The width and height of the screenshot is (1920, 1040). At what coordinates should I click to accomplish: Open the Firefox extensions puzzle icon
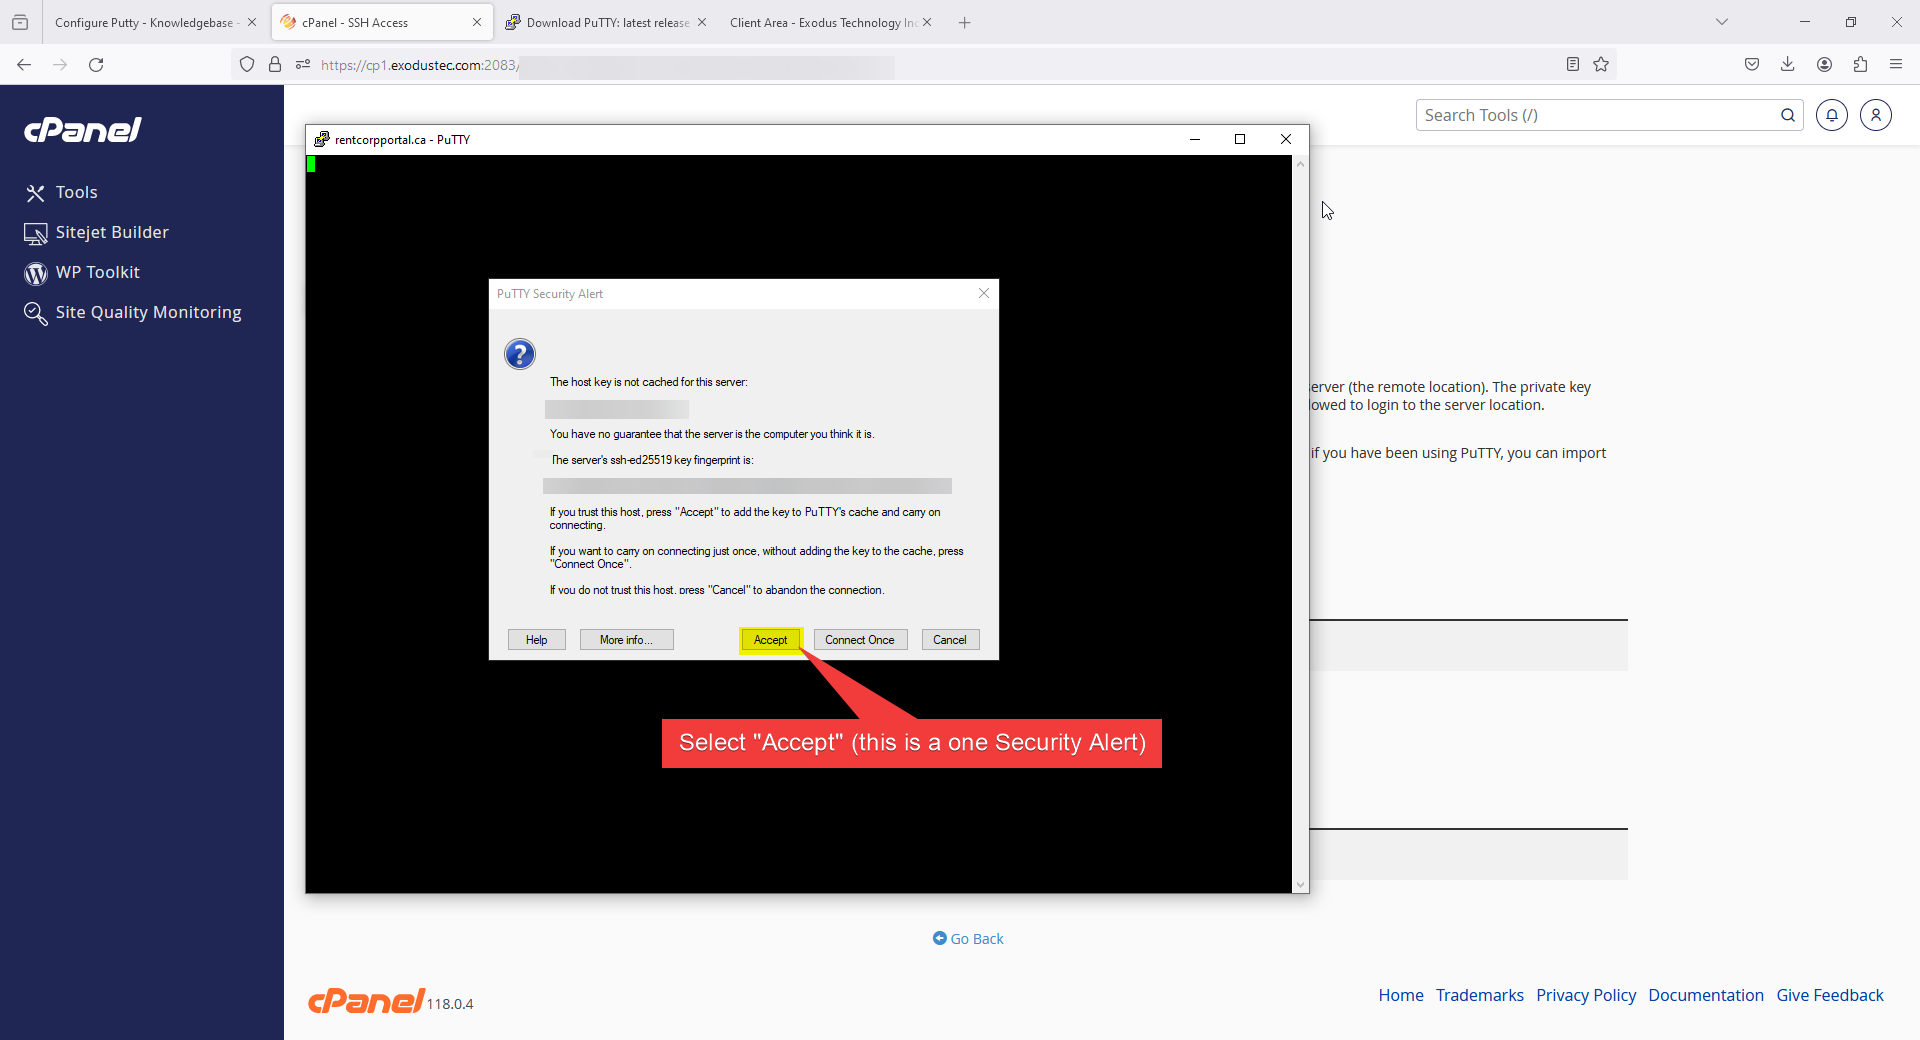point(1860,65)
